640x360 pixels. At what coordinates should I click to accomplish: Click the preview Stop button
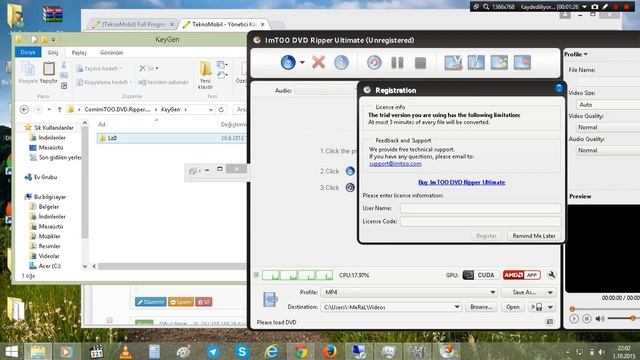pos(587,318)
